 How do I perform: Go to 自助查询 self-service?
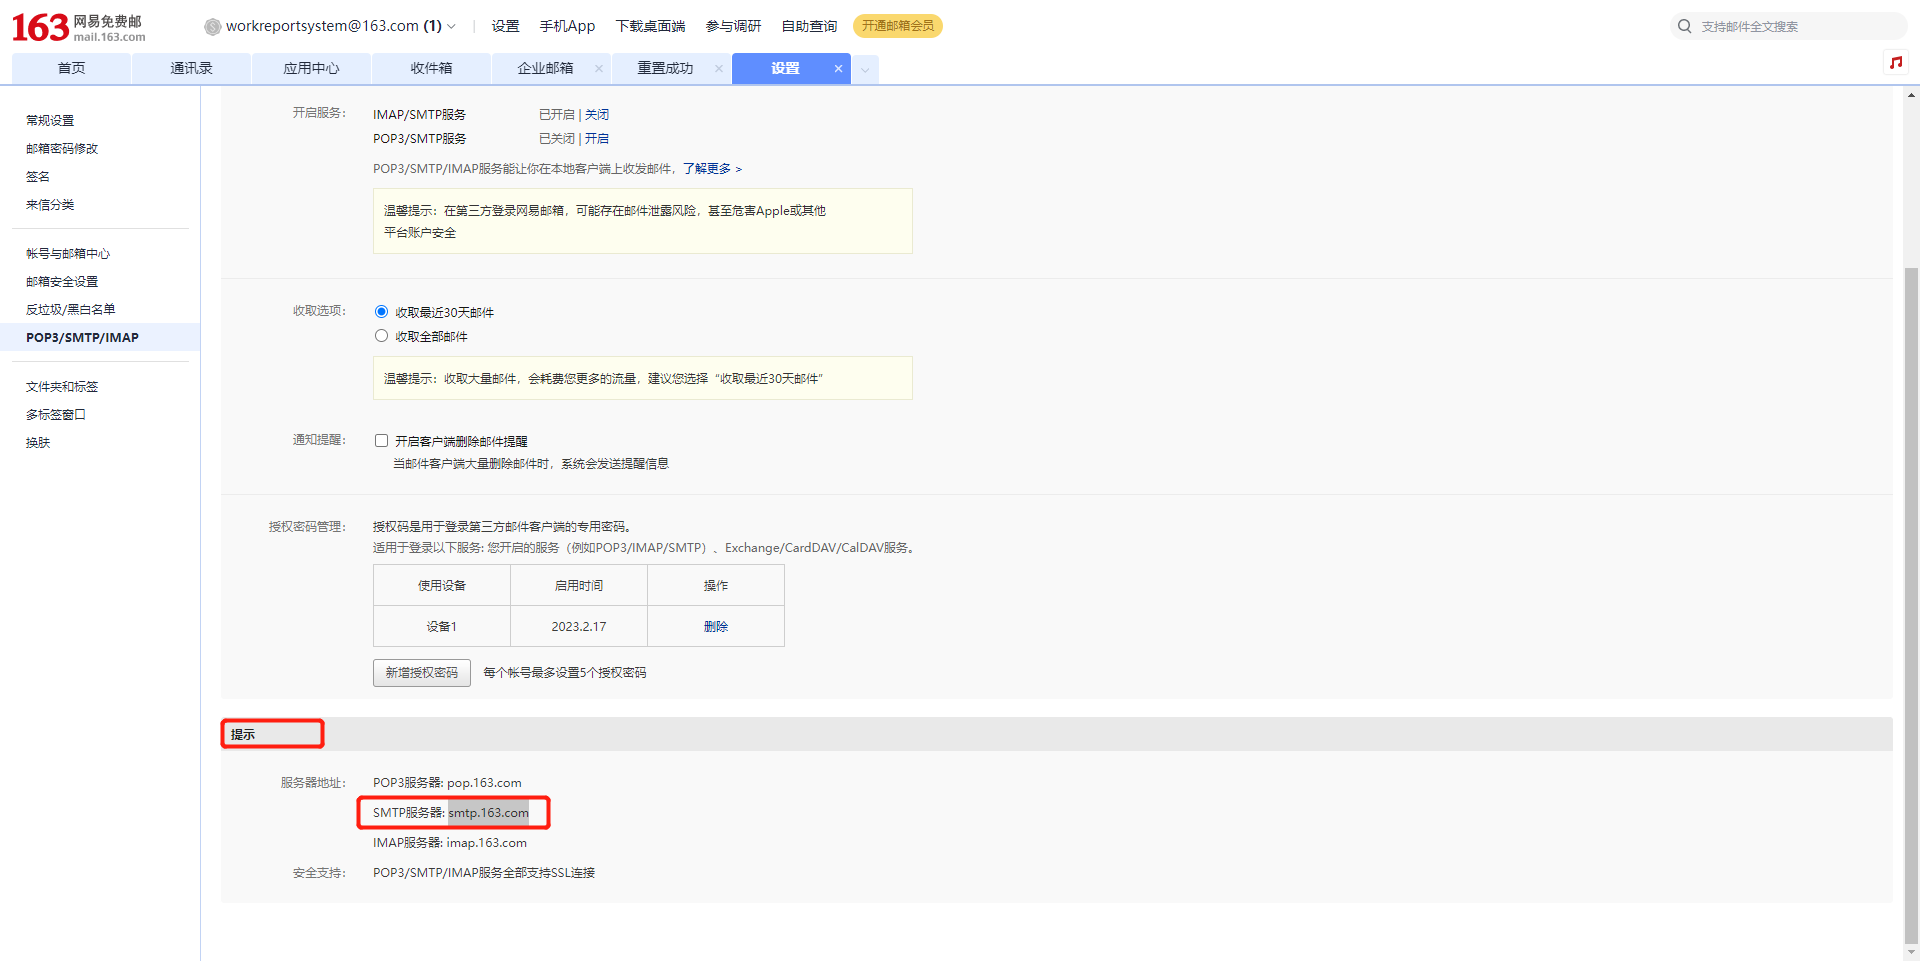coord(809,26)
